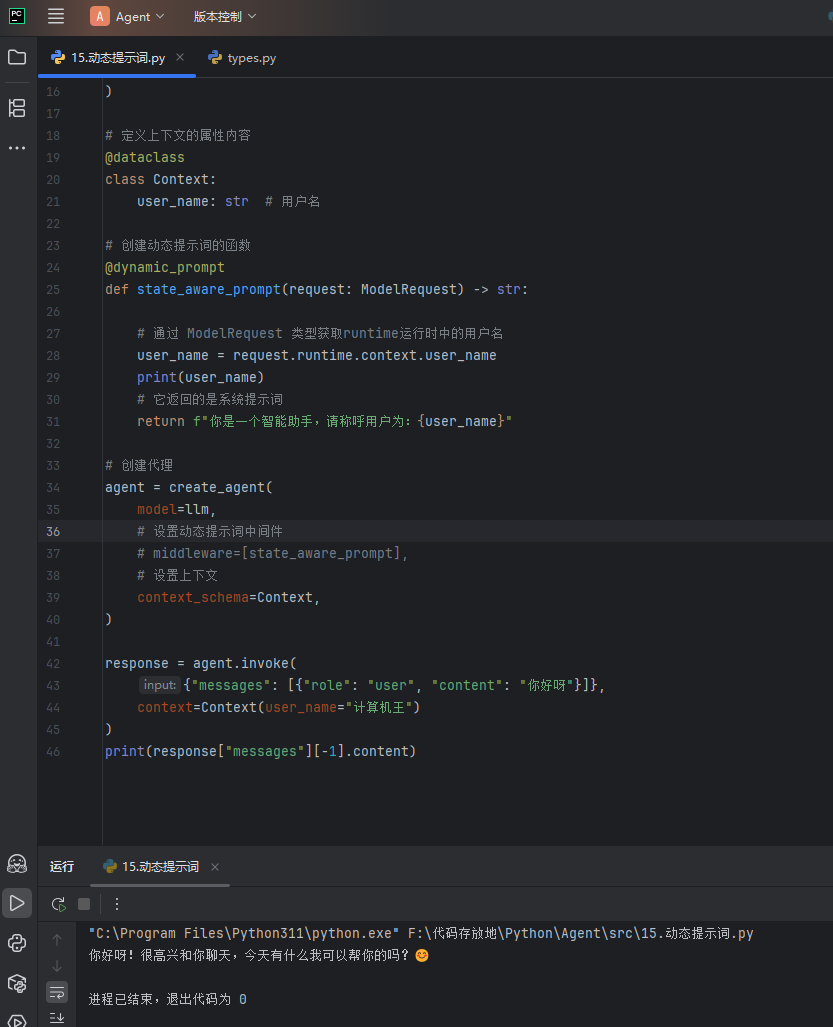The image size is (833, 1027).
Task: Close the 15.动态提示词.py editor tab
Action: [x=180, y=57]
